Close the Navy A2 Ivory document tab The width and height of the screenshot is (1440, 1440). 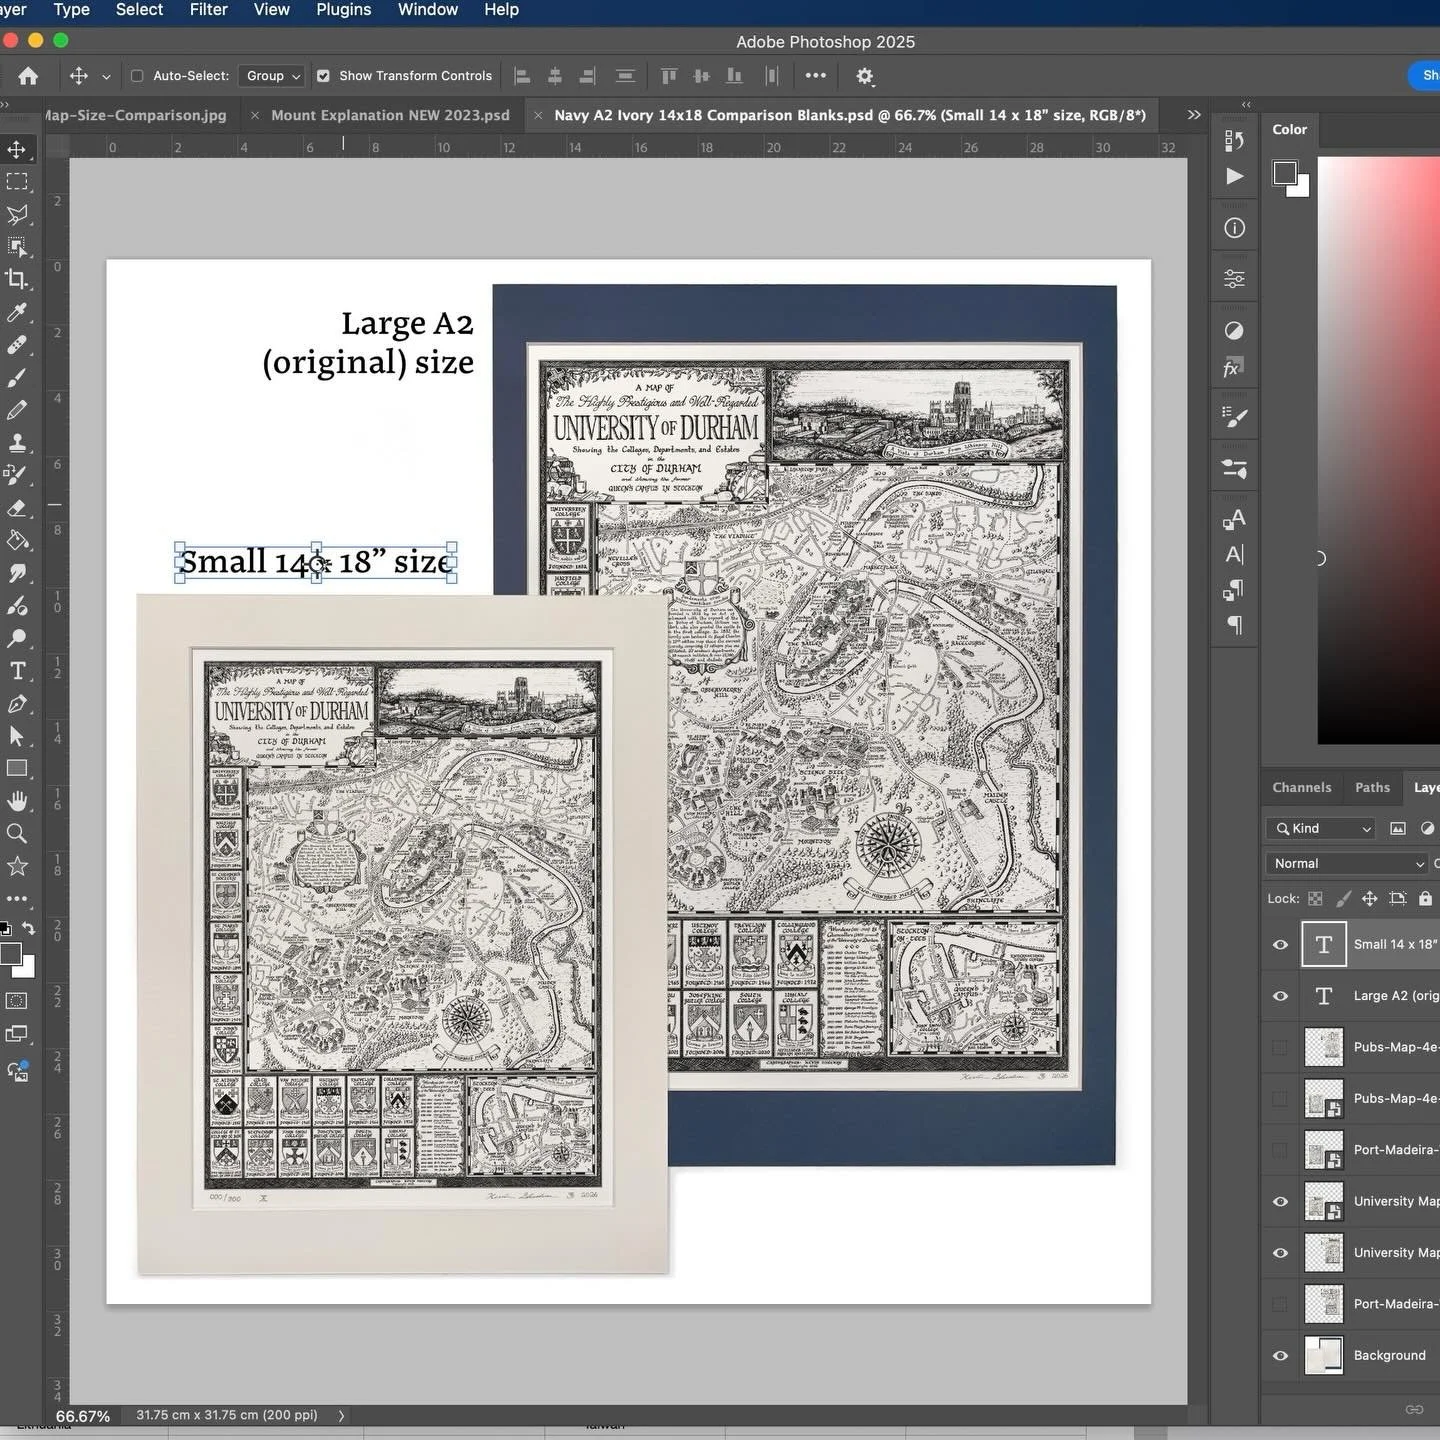pyautogui.click(x=538, y=116)
